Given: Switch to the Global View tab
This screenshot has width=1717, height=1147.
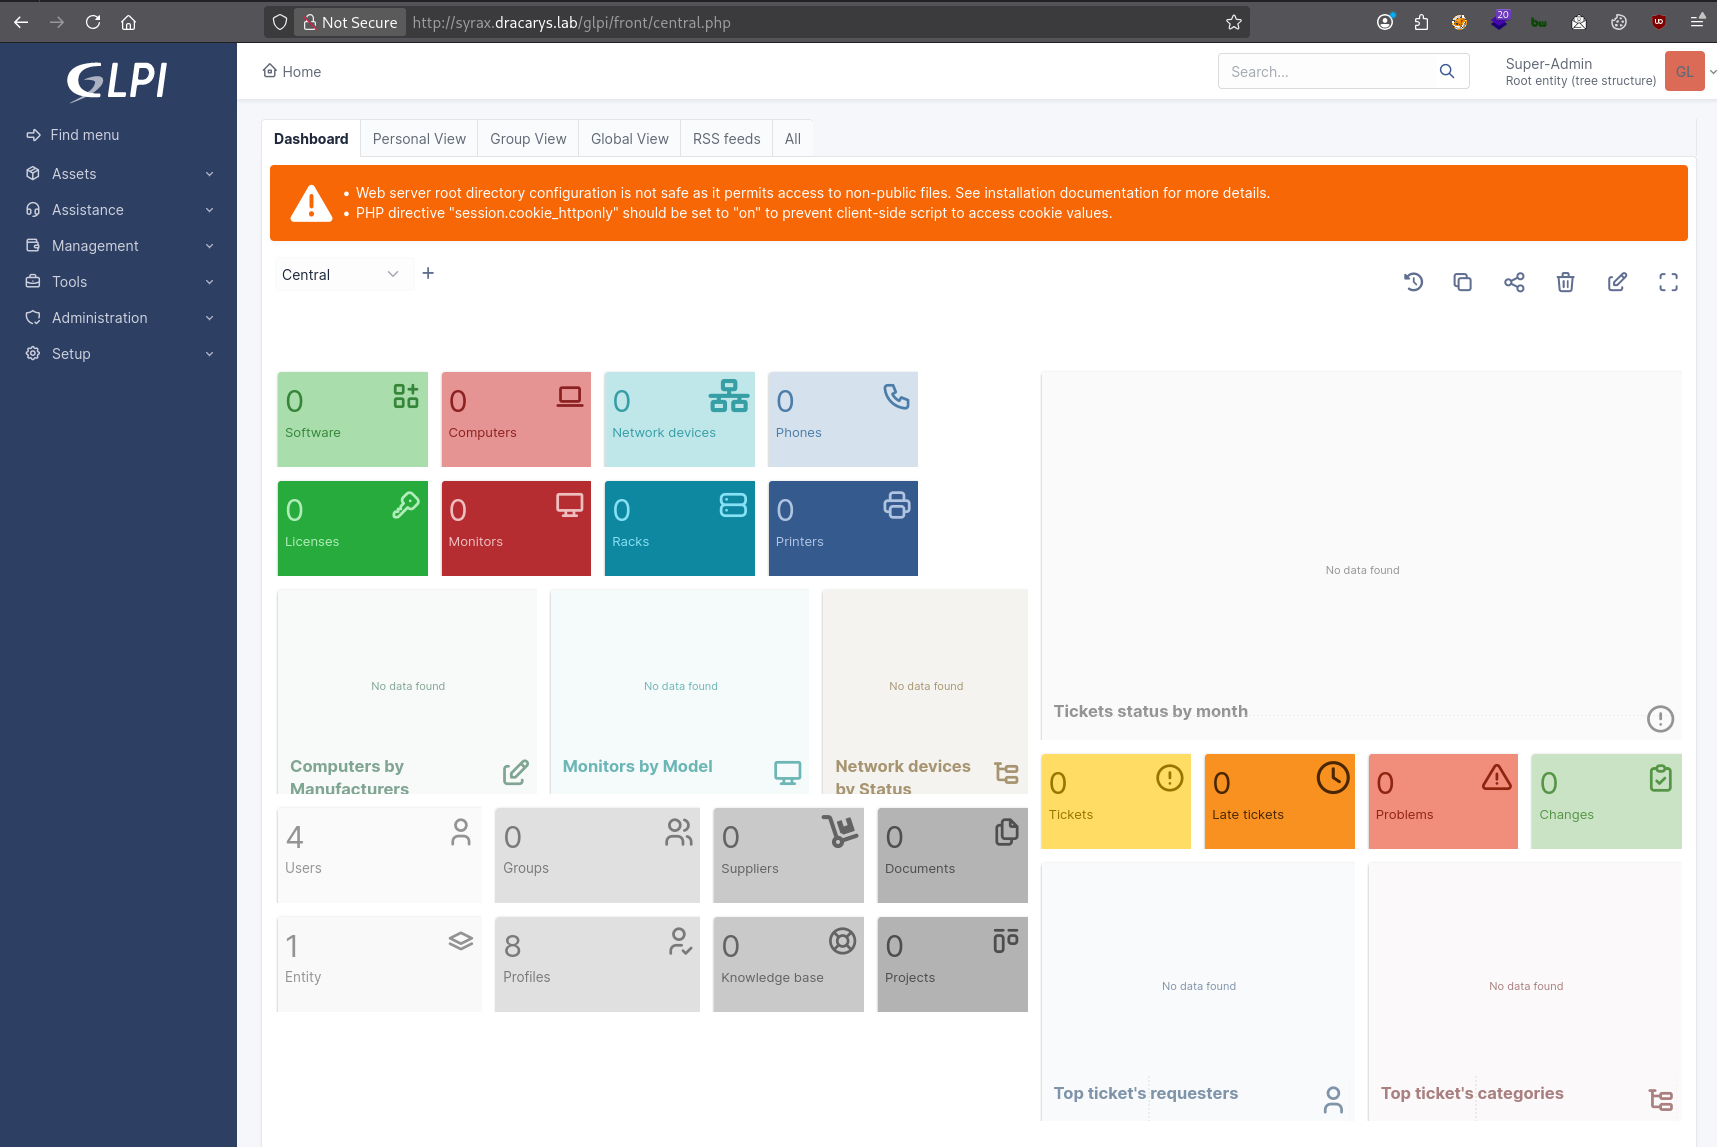Looking at the screenshot, I should click(630, 139).
